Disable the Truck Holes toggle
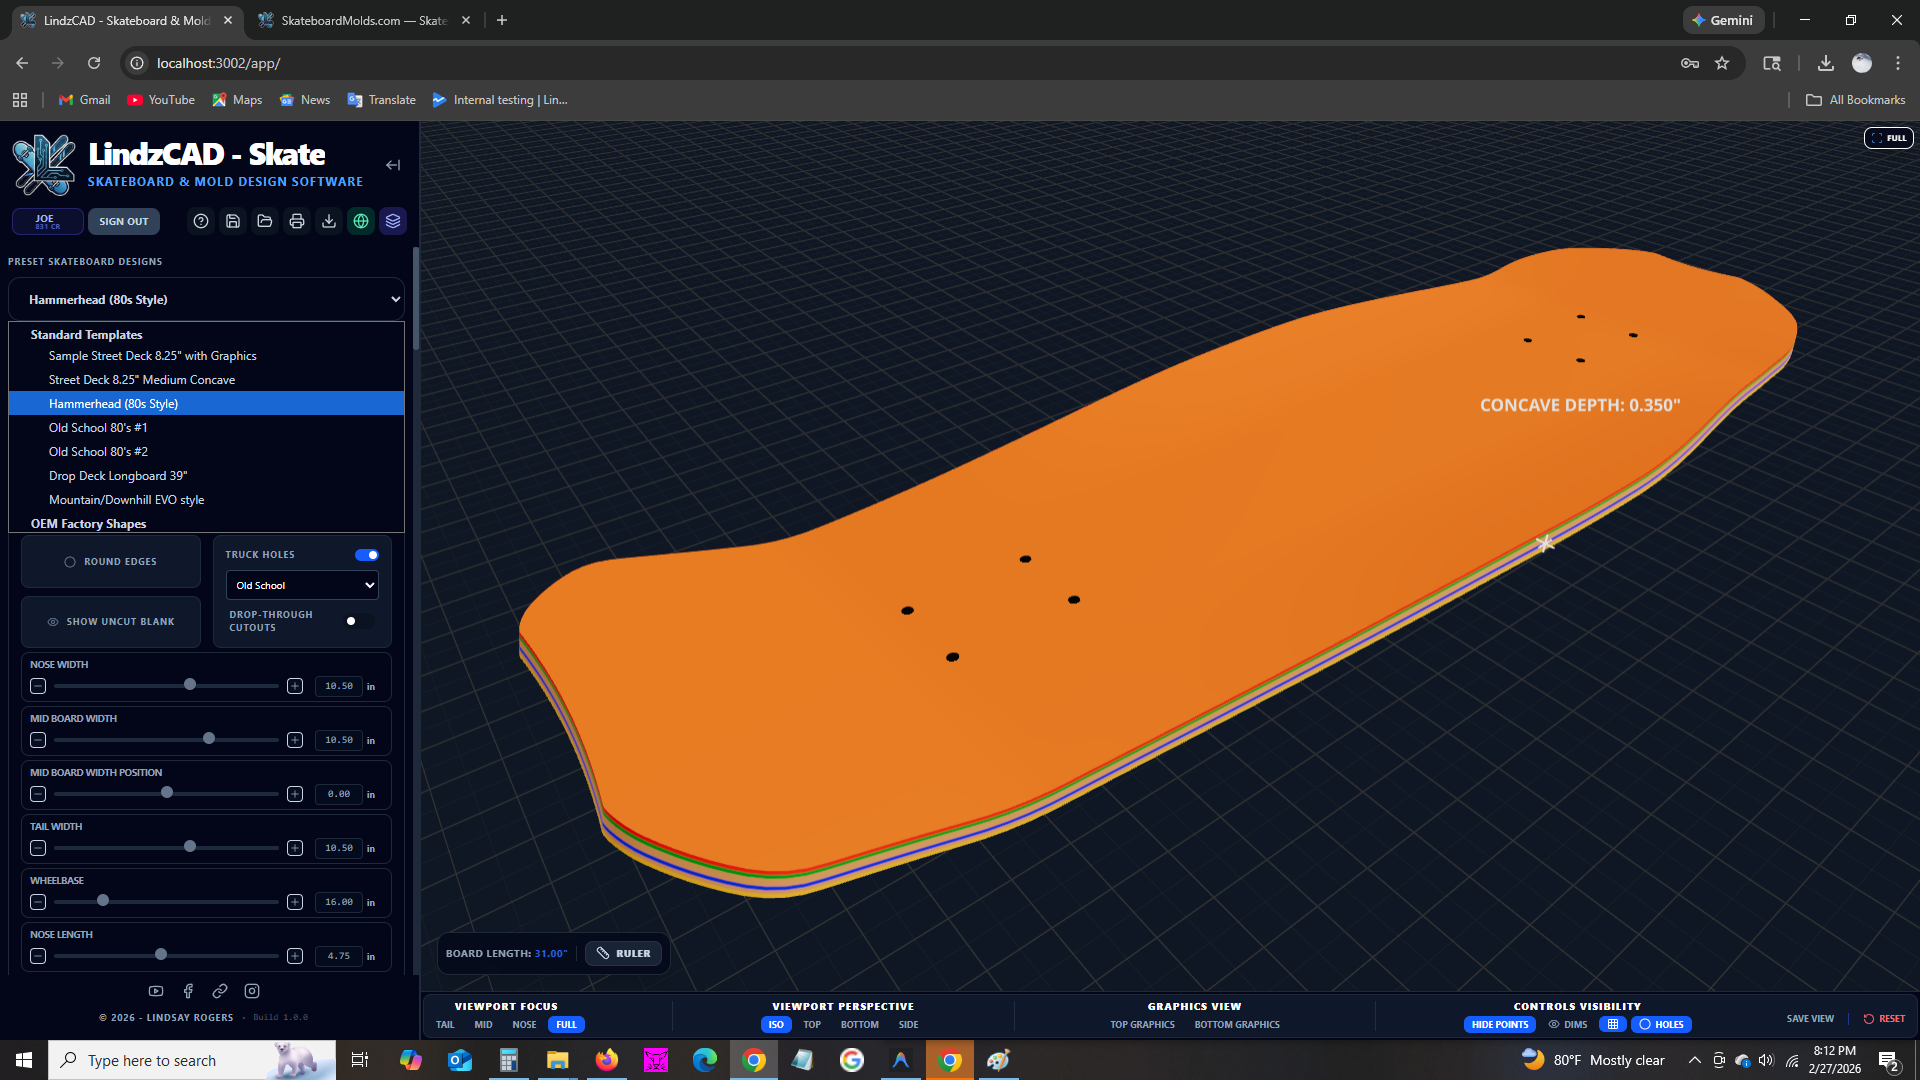 [366, 555]
